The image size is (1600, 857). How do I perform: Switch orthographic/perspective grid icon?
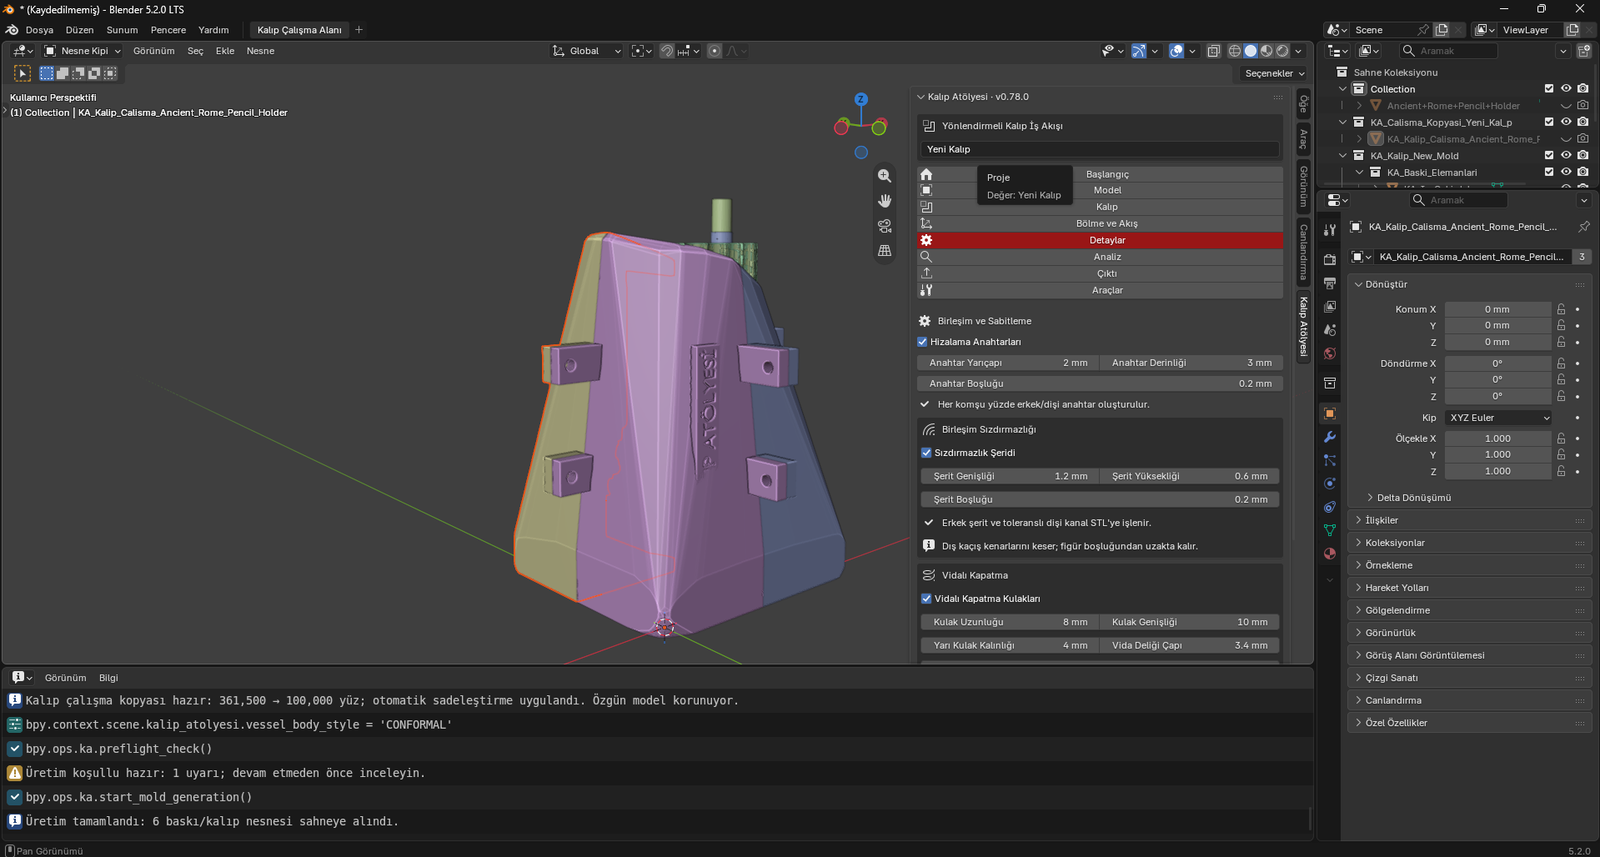(884, 251)
